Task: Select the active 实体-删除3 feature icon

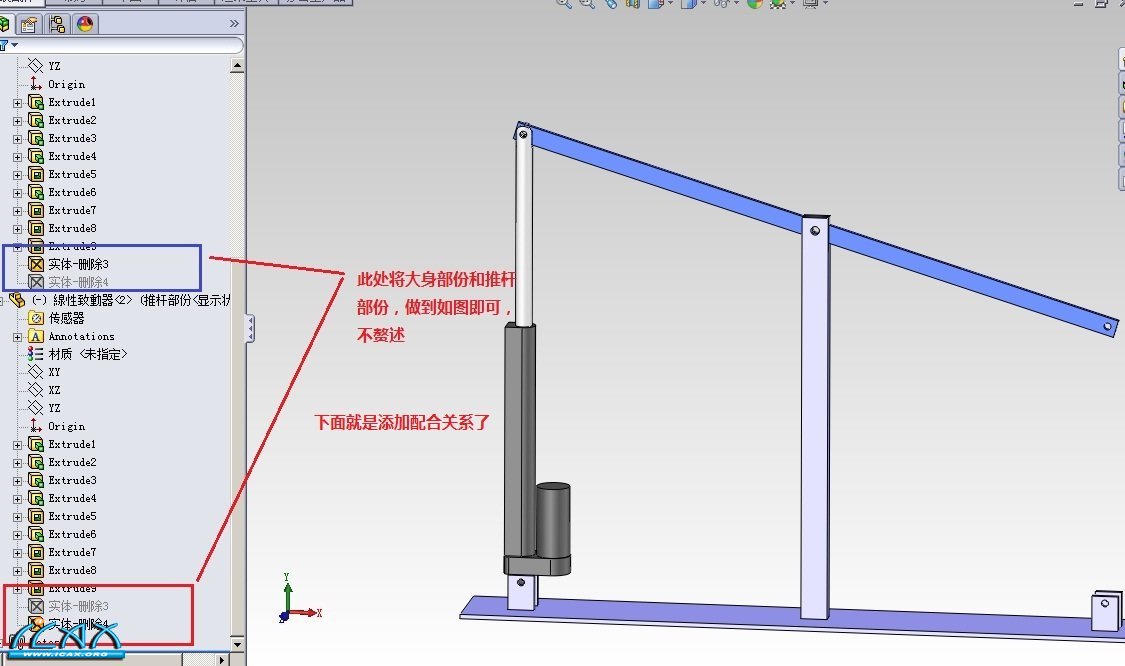Action: 36,264
